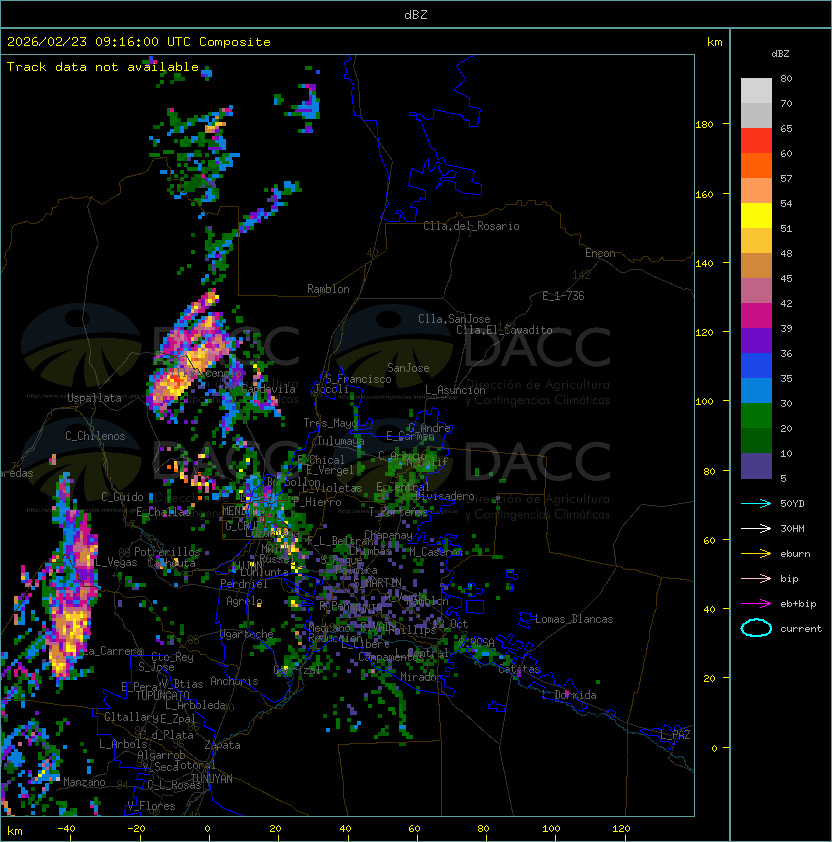Click the '140' tick on the vertical axis
832x842 pixels.
(x=704, y=263)
